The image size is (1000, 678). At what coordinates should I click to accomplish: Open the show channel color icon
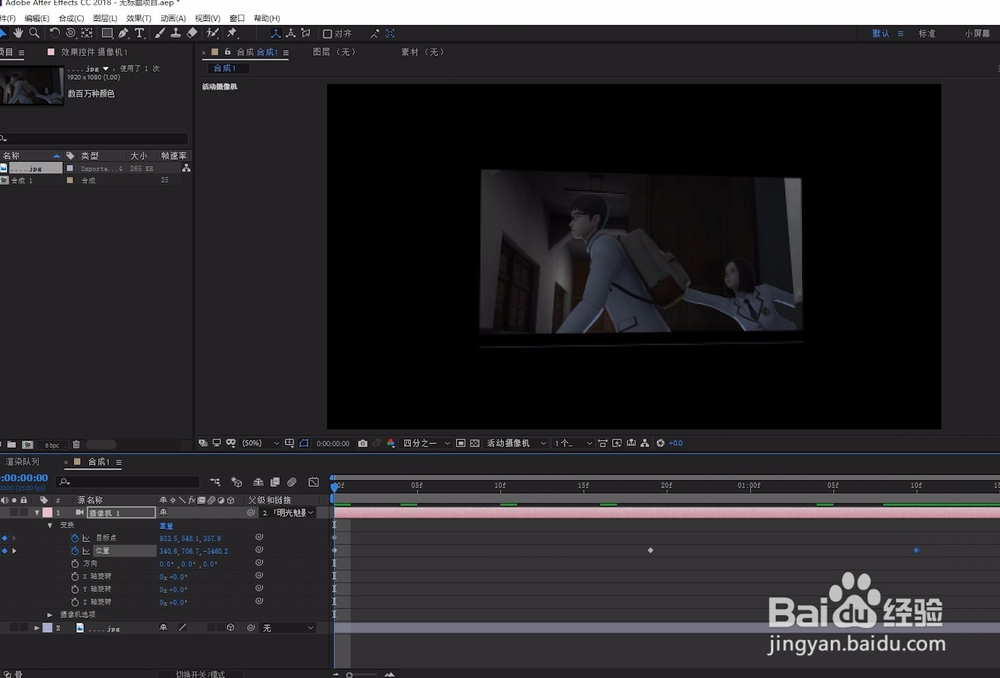tap(390, 443)
